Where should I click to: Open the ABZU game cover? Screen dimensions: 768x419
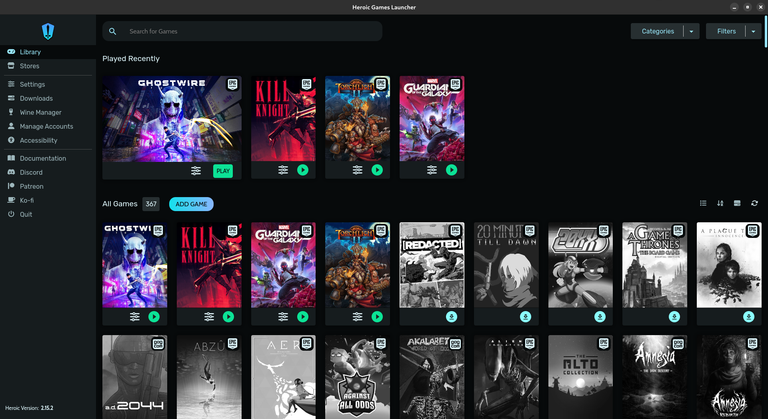(x=209, y=377)
